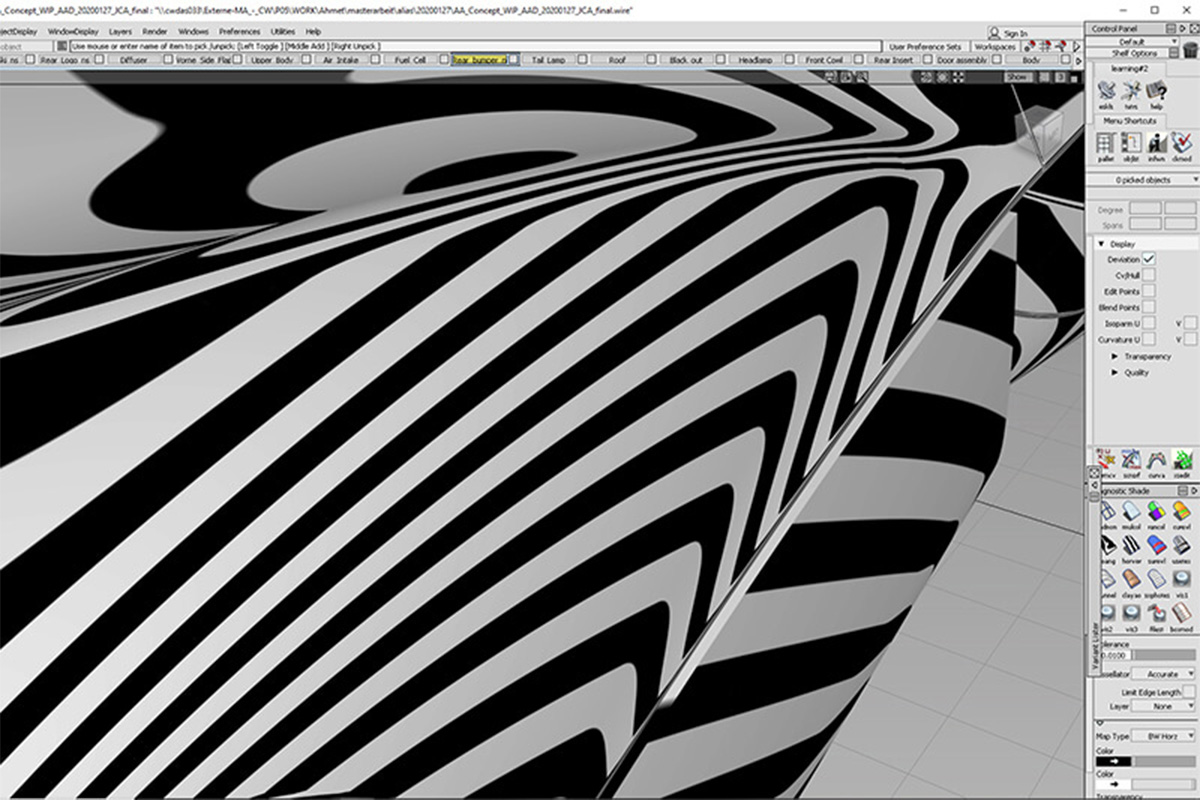Open the Preferences menu
Image resolution: width=1200 pixels, height=800 pixels.
[x=239, y=32]
